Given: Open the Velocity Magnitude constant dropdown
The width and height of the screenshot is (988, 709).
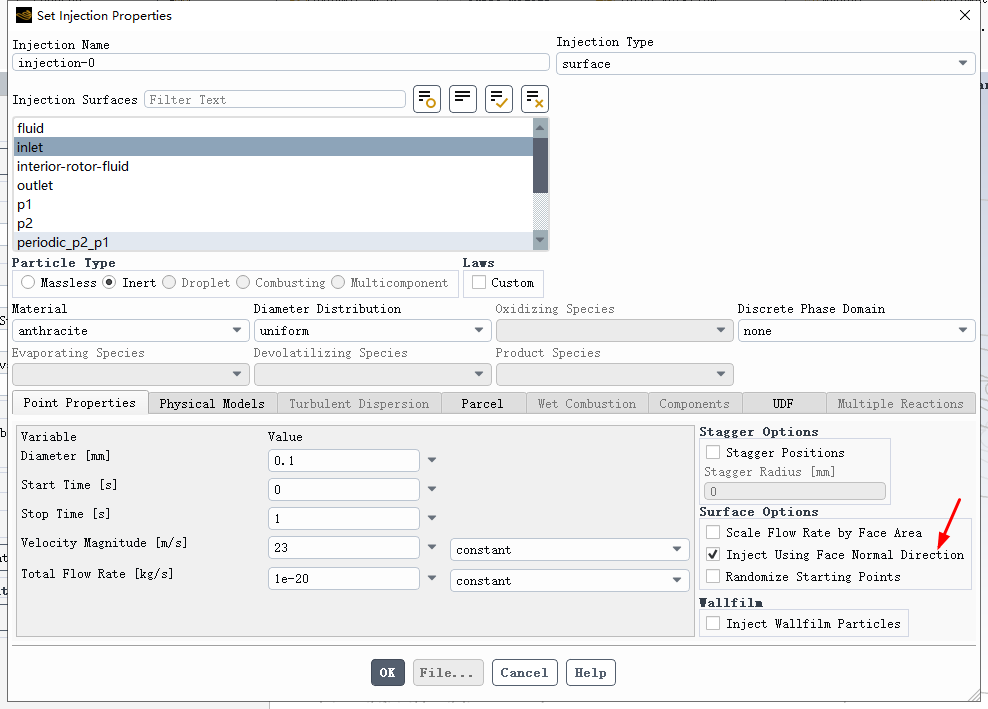Looking at the screenshot, I should (570, 550).
